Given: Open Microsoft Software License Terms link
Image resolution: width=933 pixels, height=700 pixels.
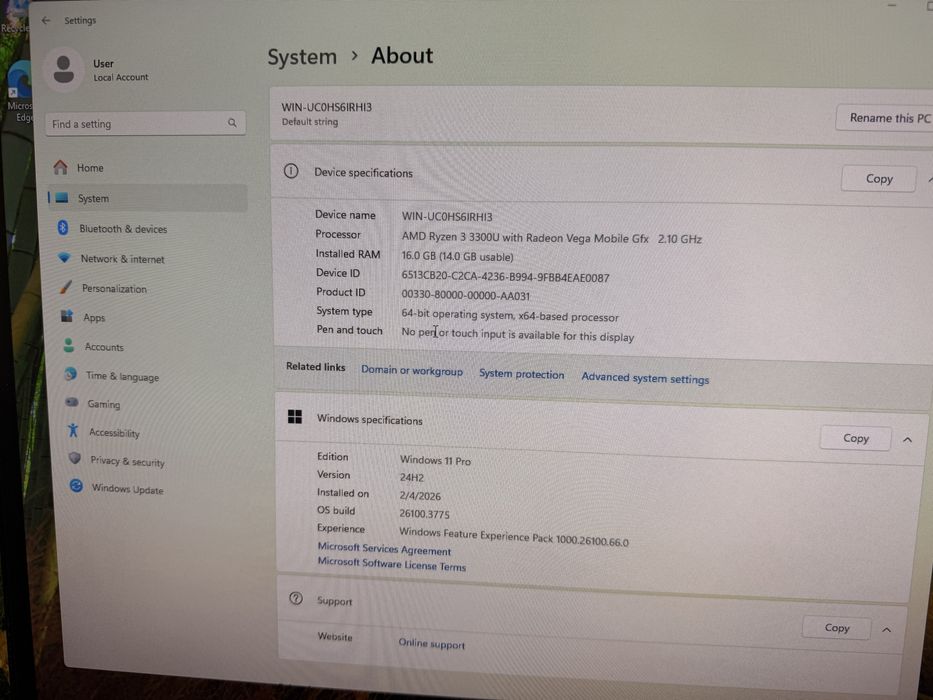Looking at the screenshot, I should tap(392, 564).
